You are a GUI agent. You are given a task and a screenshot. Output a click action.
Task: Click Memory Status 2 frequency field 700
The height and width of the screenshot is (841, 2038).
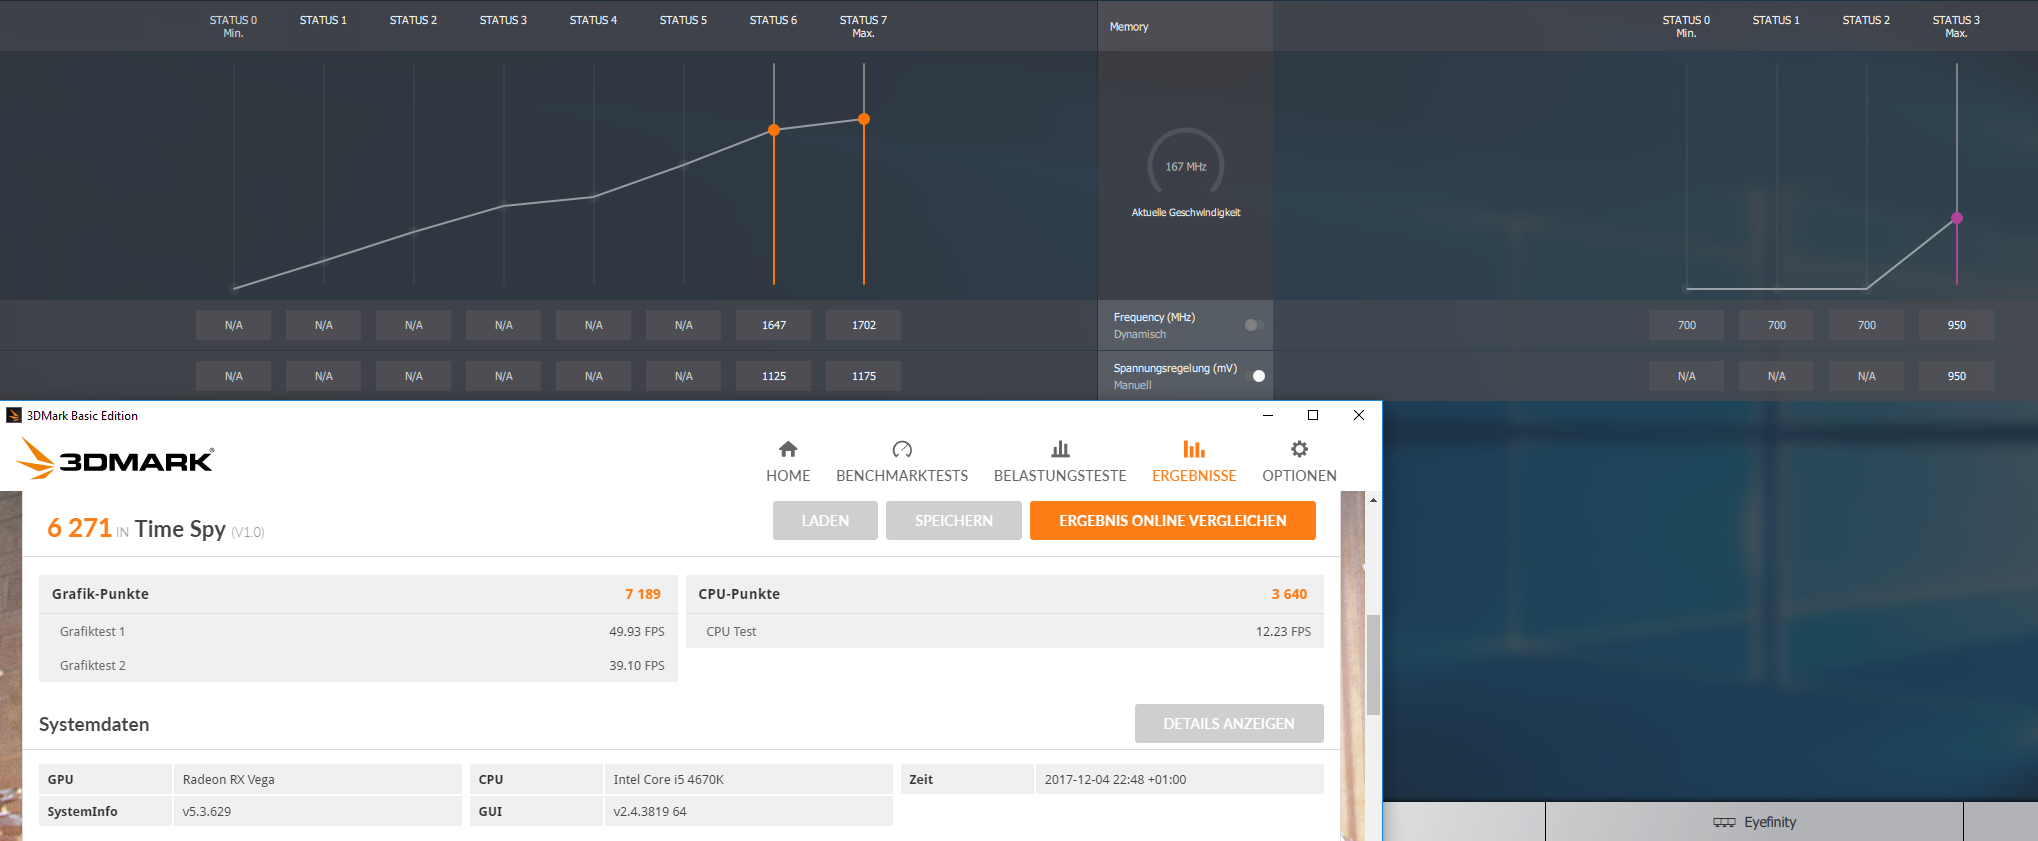pyautogui.click(x=1867, y=325)
